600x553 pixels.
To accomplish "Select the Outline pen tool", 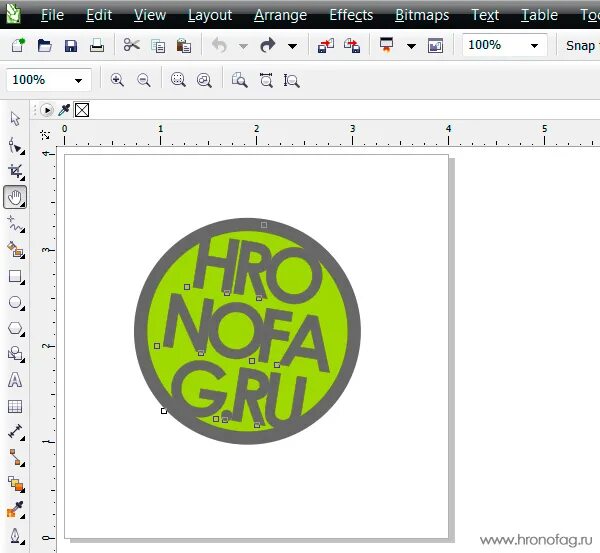I will pyautogui.click(x=16, y=536).
